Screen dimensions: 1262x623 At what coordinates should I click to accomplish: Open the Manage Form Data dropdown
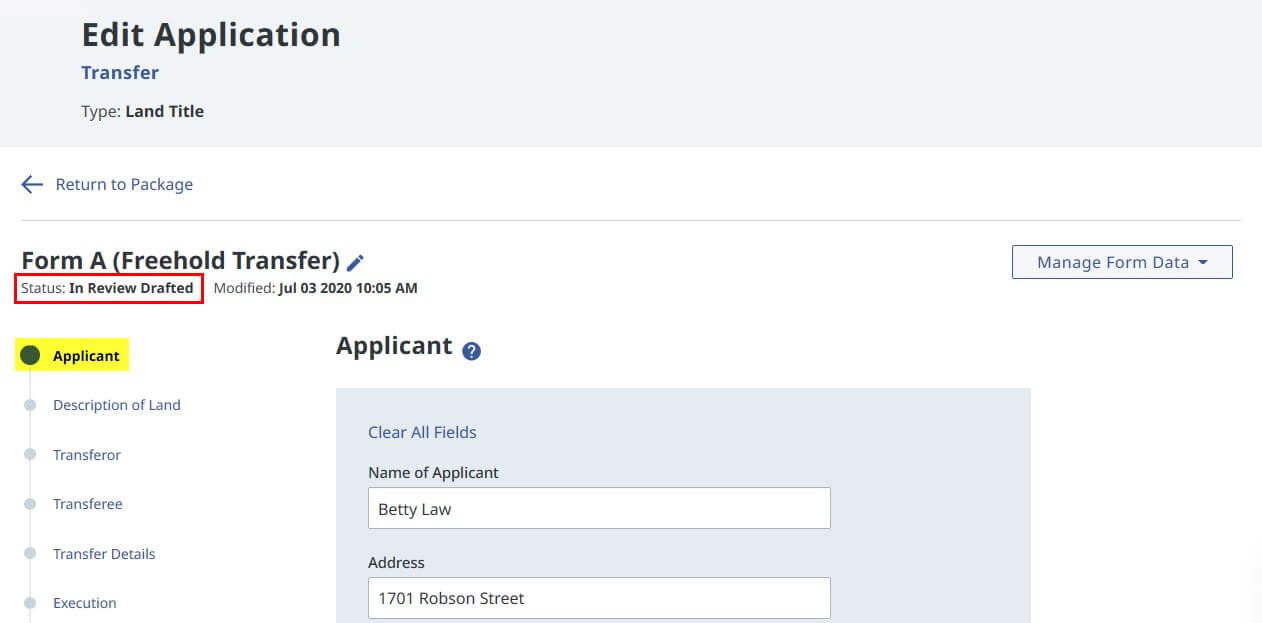tap(1112, 262)
